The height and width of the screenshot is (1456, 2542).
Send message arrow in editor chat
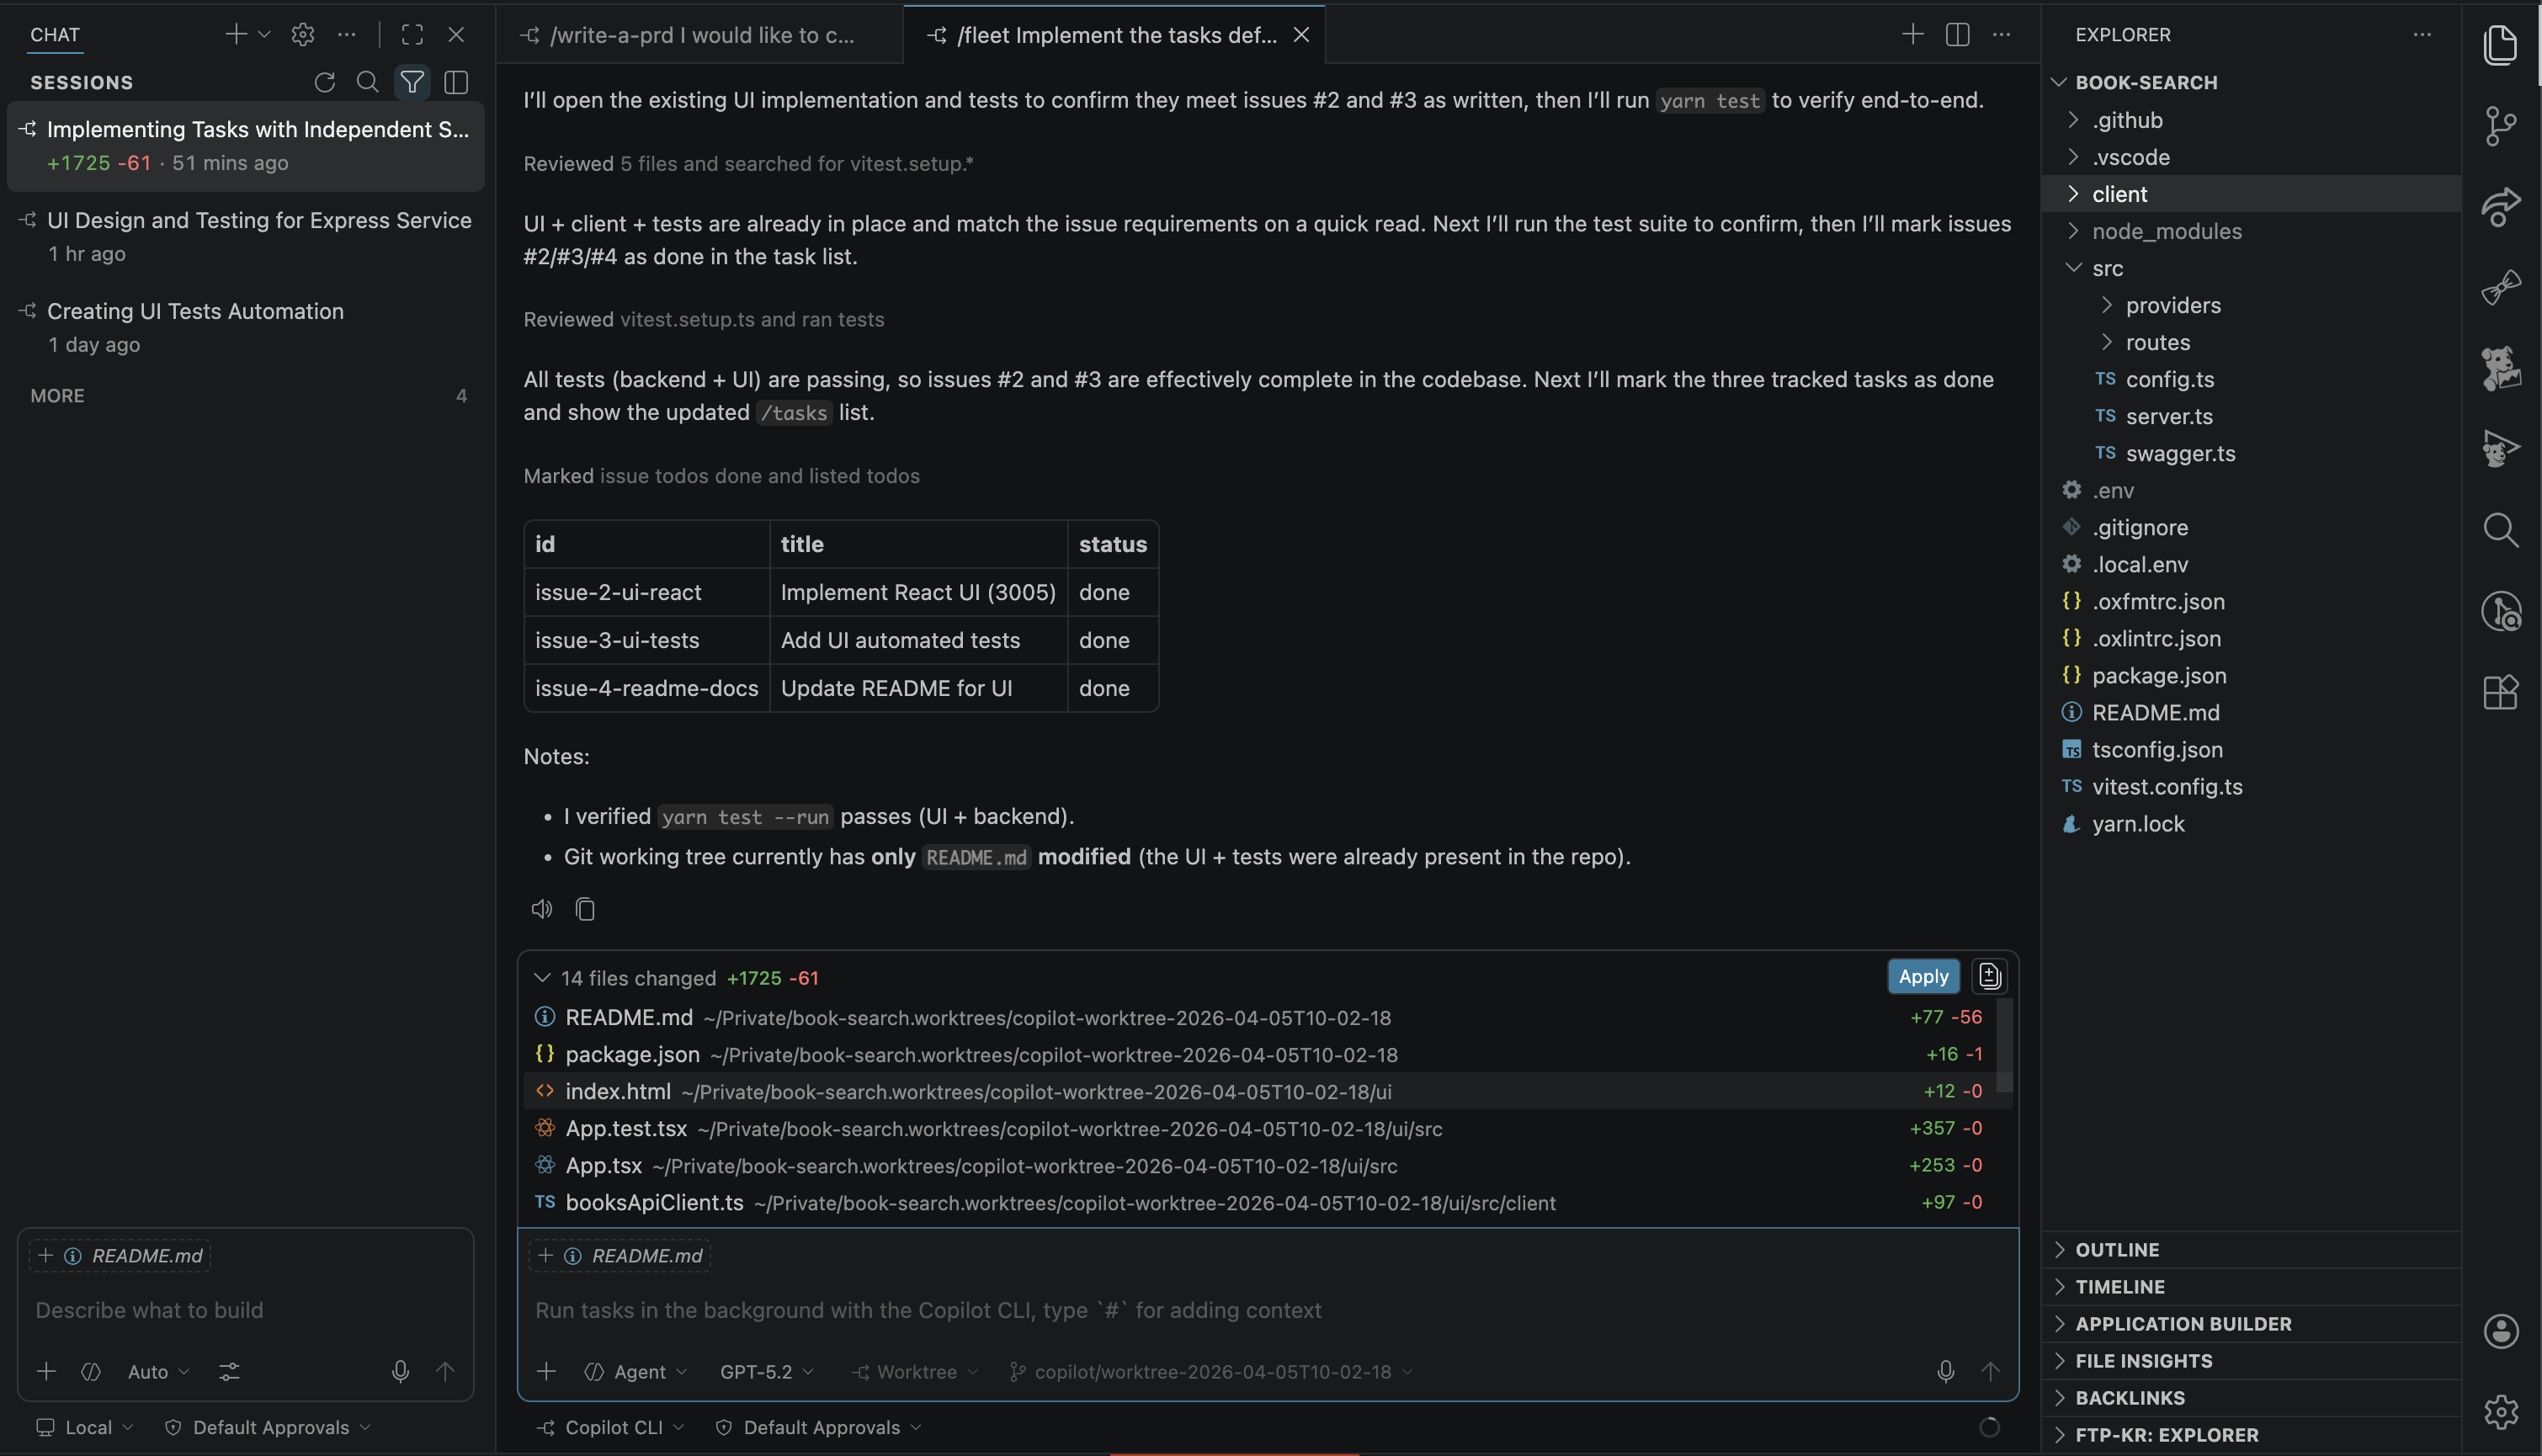[1990, 1372]
